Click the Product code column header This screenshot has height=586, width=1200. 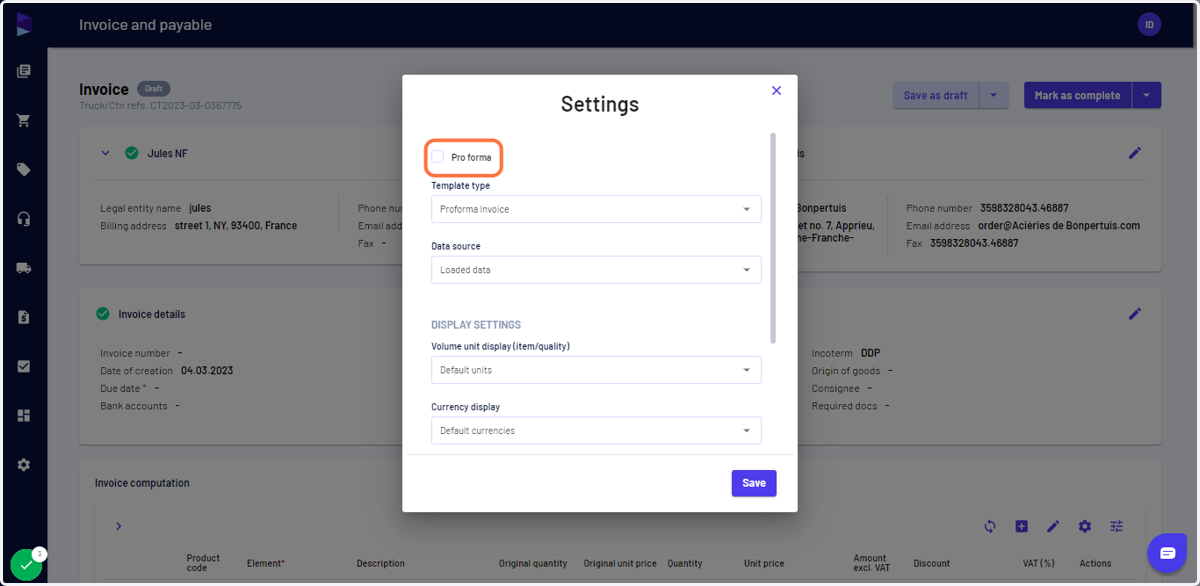tap(203, 563)
